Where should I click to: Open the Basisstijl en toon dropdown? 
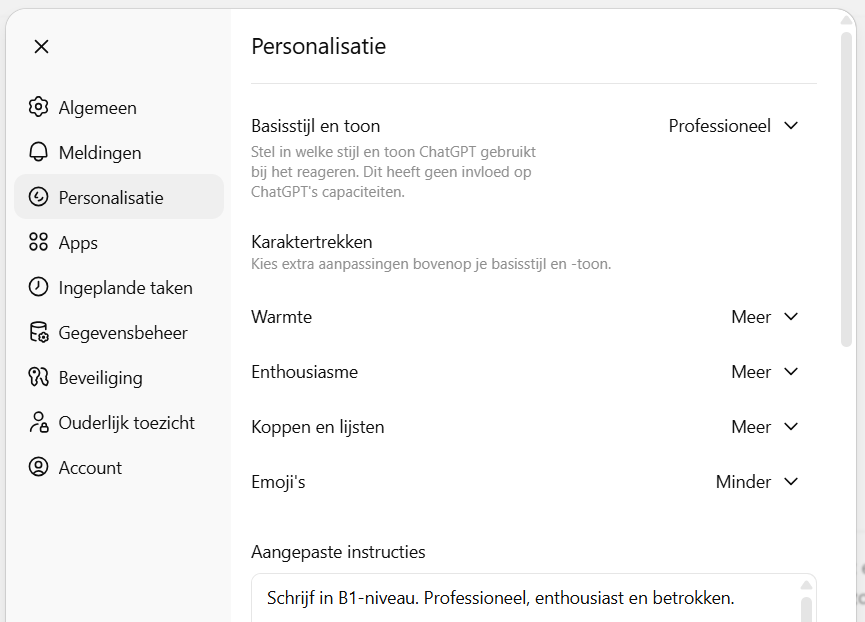coord(734,126)
